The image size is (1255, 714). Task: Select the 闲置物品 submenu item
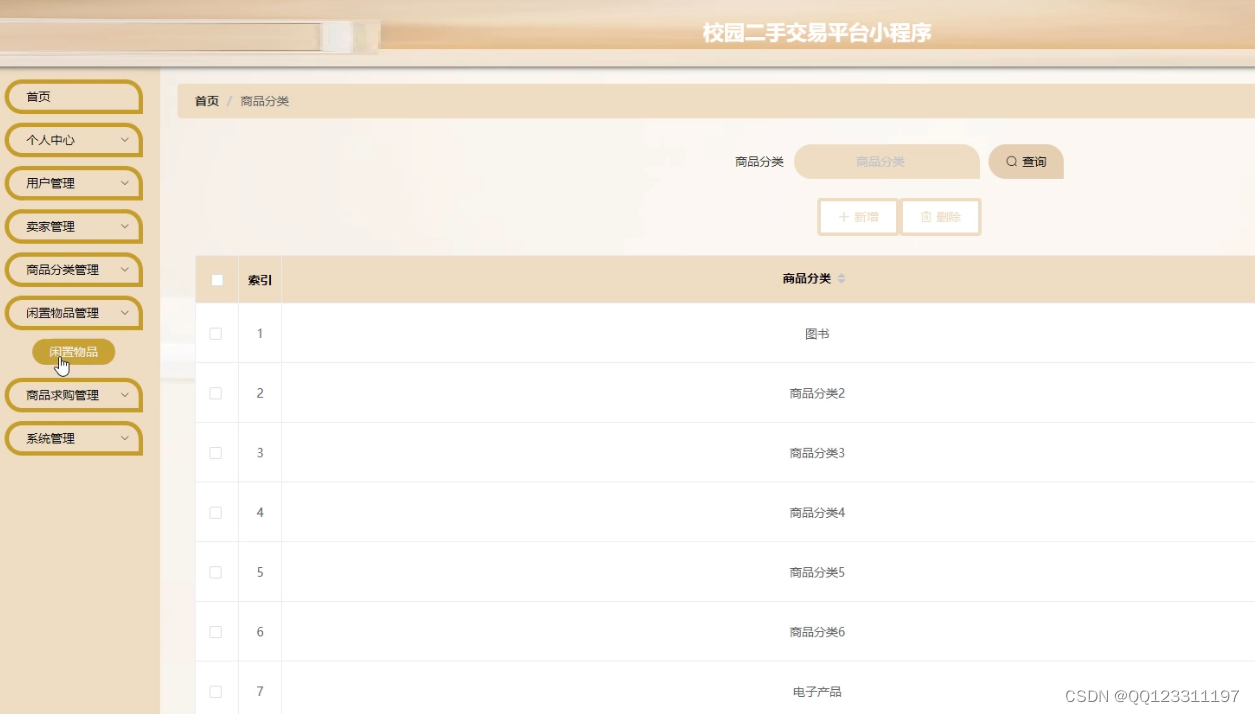73,352
